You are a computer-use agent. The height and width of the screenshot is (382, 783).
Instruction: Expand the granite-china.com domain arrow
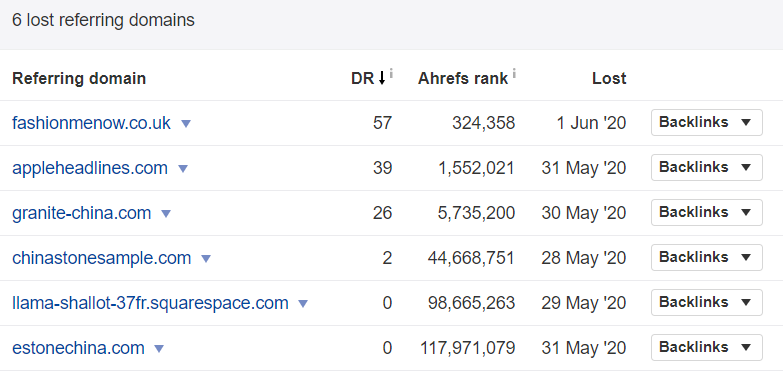pos(166,214)
